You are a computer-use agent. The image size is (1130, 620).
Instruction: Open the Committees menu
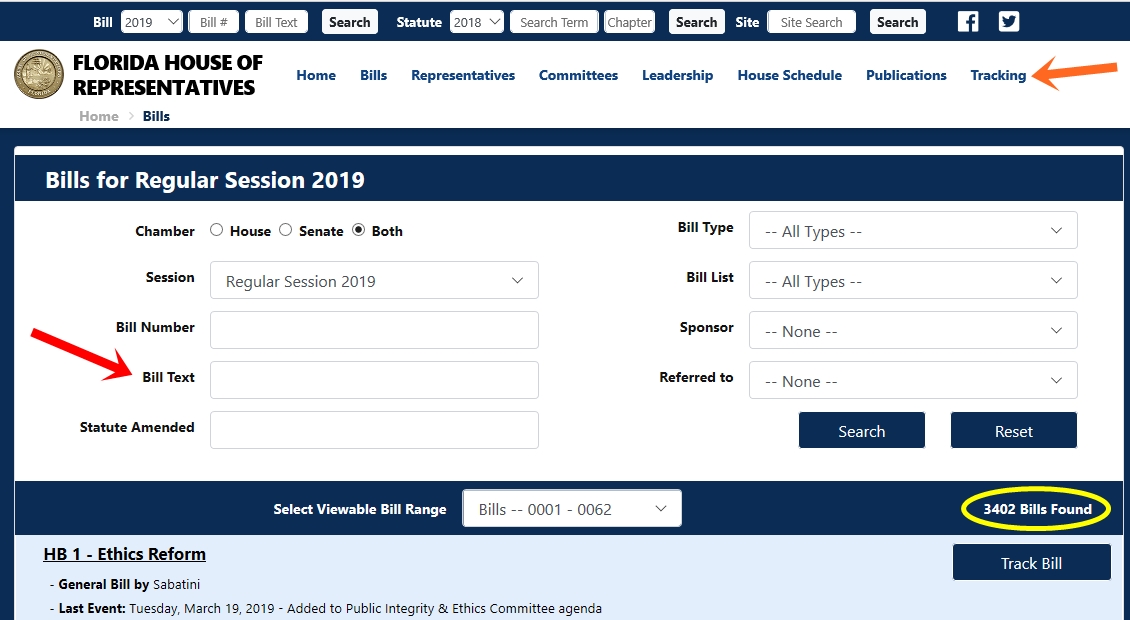click(578, 75)
